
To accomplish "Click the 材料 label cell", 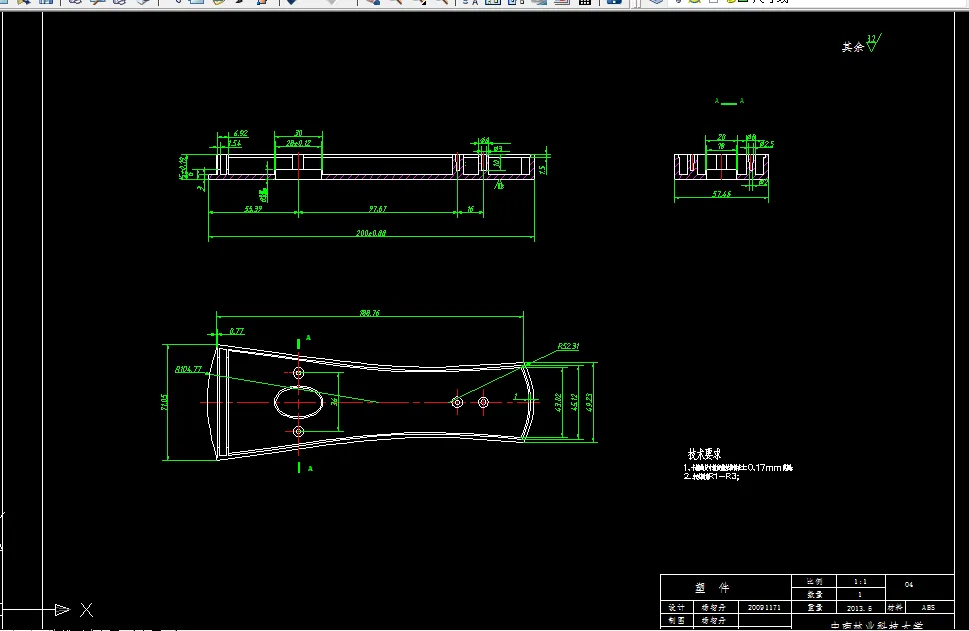I will 895,608.
